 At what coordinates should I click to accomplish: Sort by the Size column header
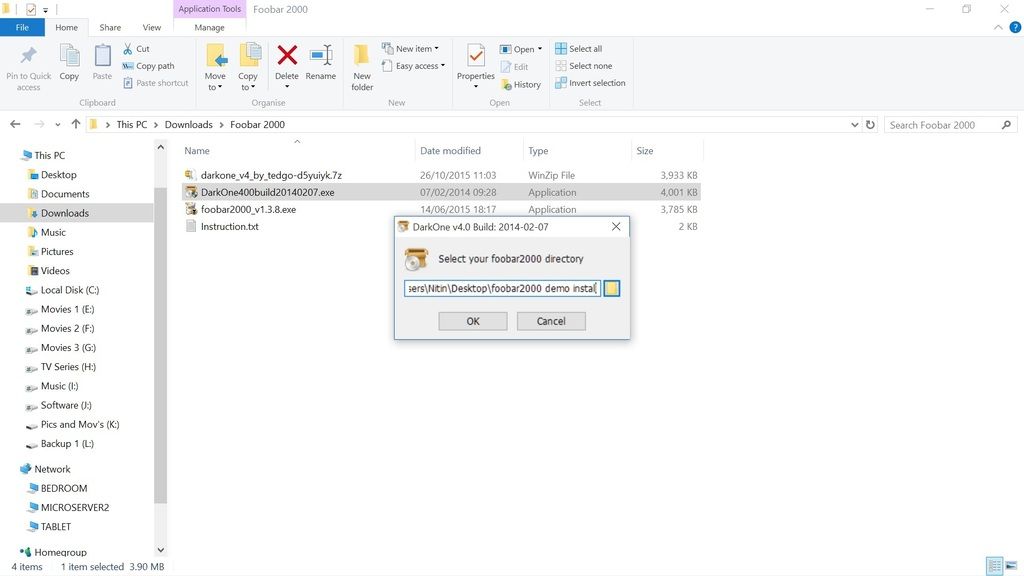point(645,150)
